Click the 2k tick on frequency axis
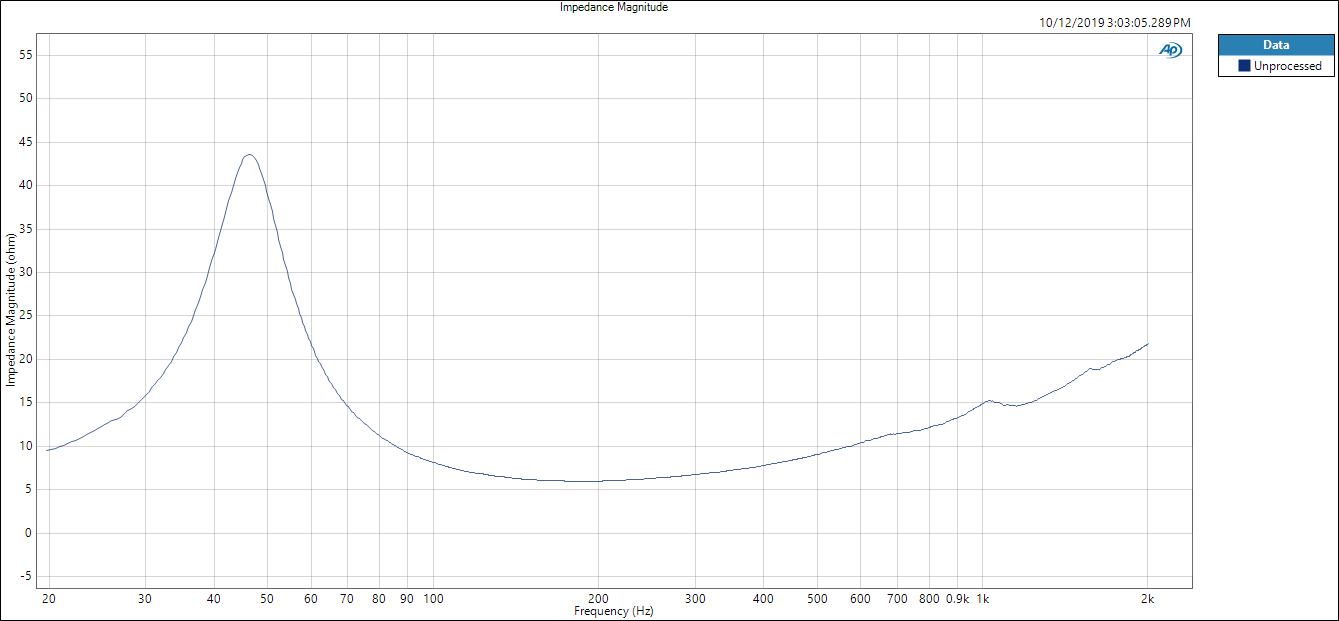Image resolution: width=1339 pixels, height=621 pixels. coord(1148,599)
